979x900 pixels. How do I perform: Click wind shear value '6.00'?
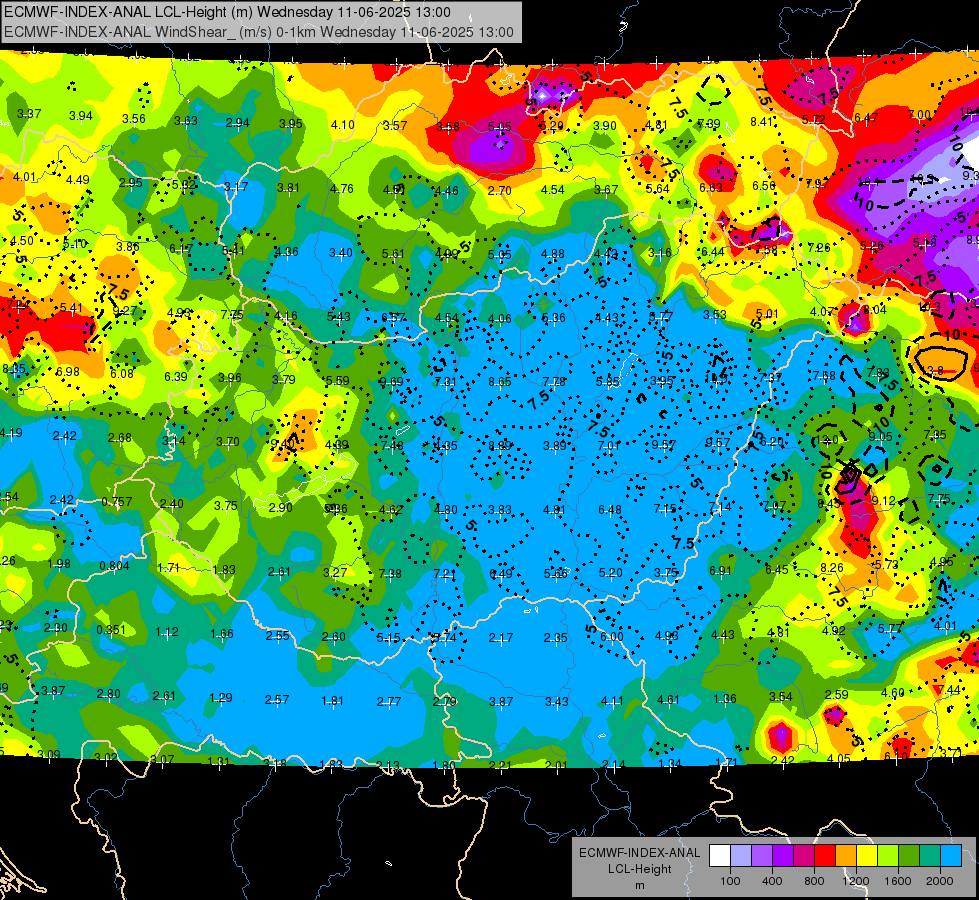point(611,636)
